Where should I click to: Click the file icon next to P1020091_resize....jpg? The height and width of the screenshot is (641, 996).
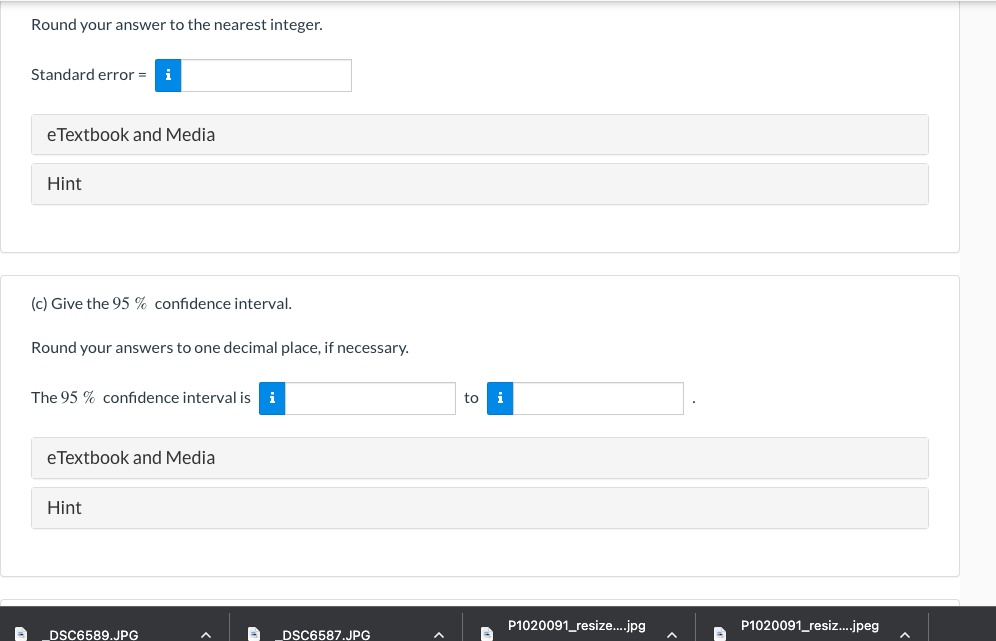click(486, 632)
